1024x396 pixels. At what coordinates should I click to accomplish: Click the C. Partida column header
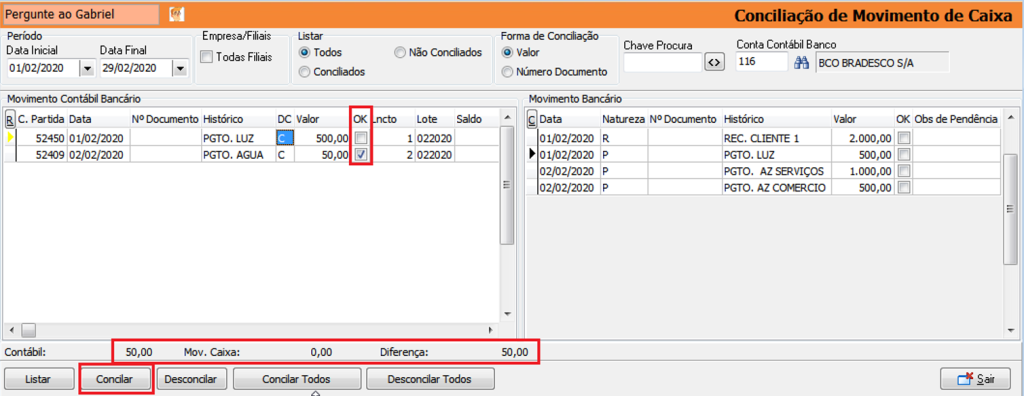[x=42, y=120]
